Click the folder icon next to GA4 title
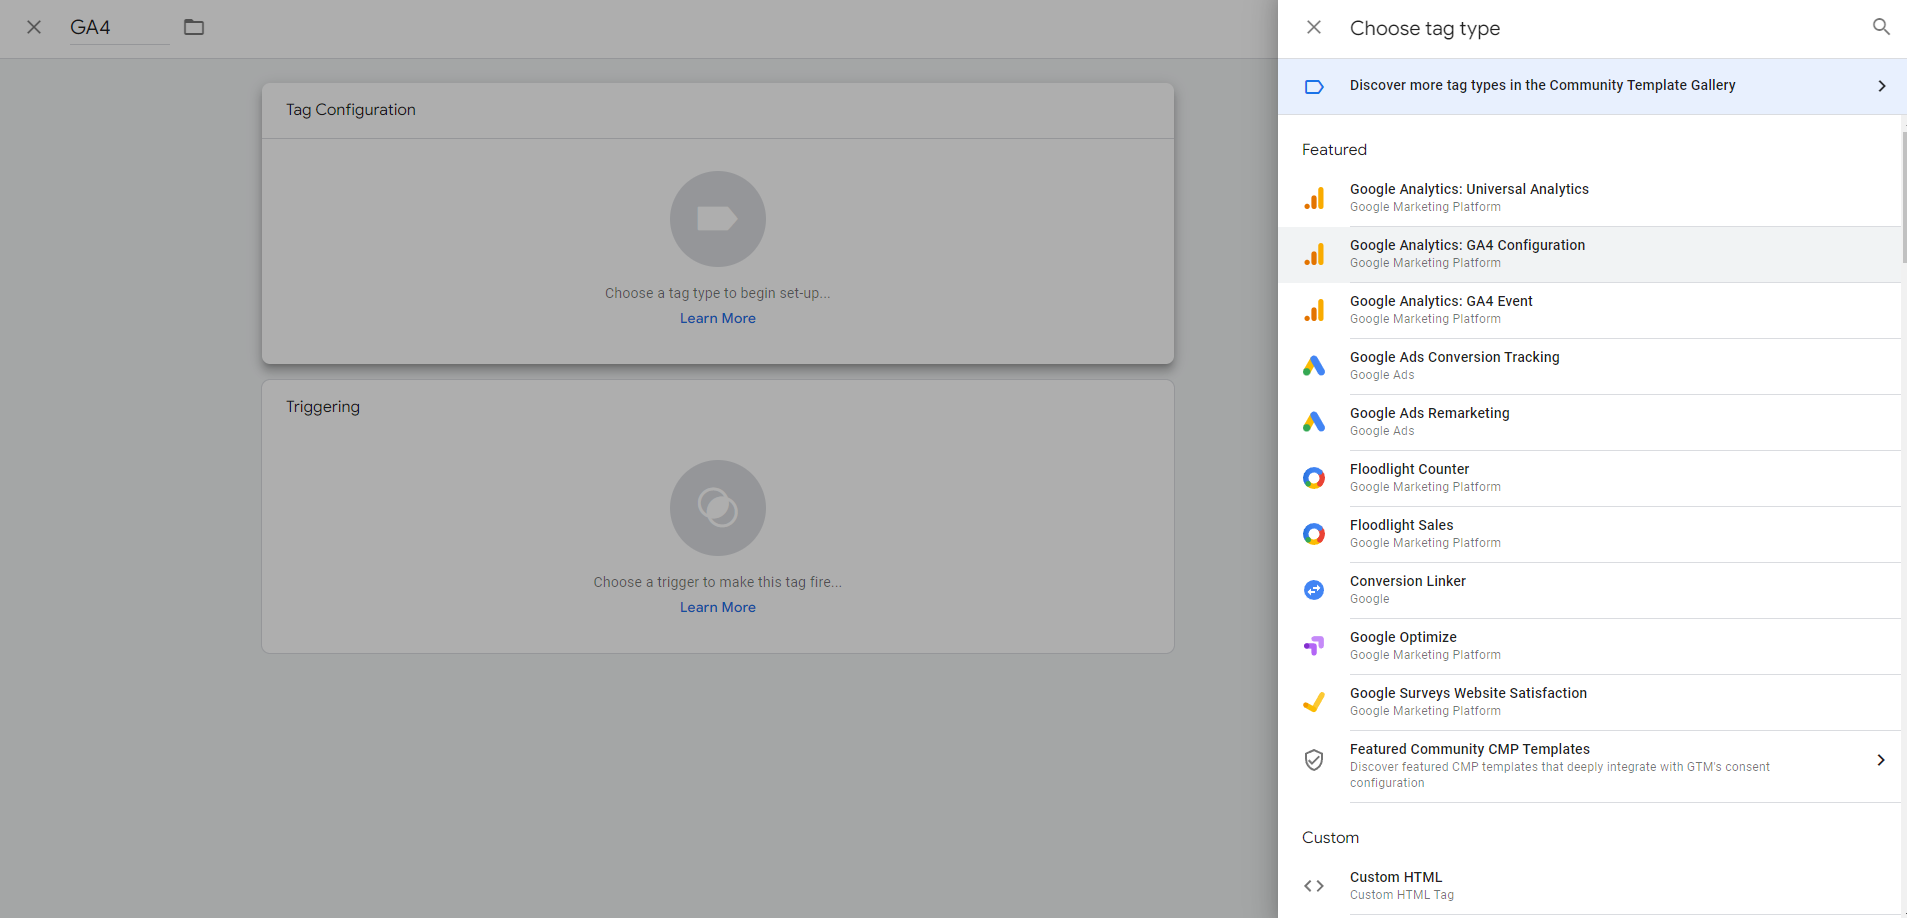 (193, 27)
